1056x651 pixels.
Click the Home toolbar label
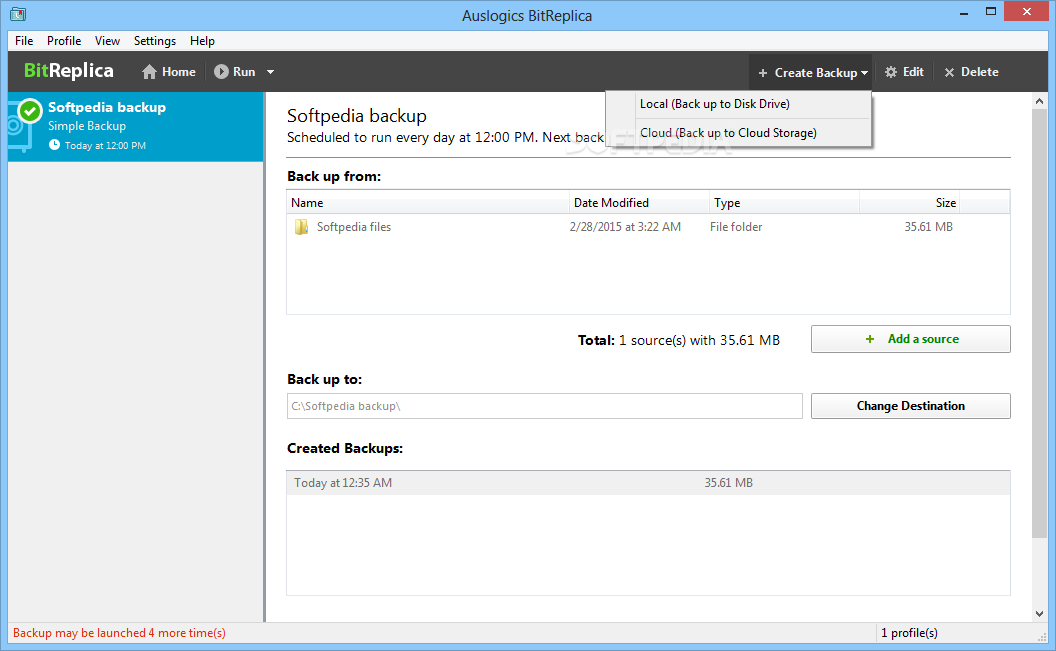178,71
